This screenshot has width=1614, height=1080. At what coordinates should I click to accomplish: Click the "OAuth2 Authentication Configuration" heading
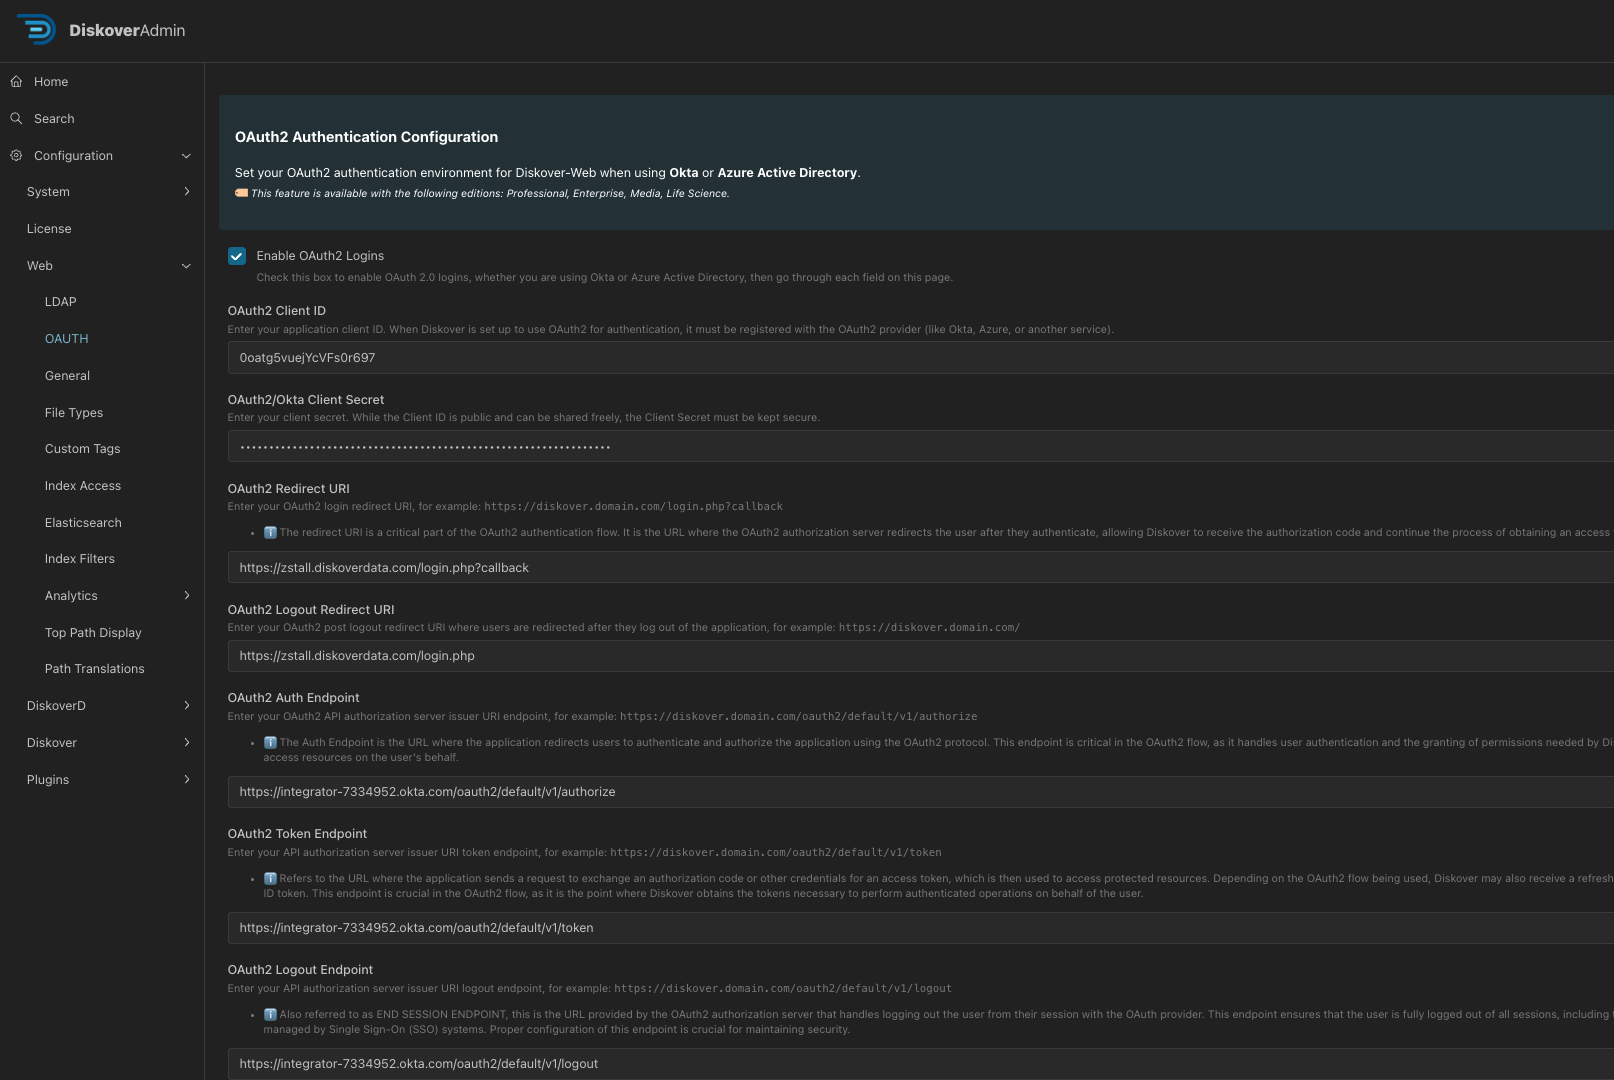tap(366, 137)
